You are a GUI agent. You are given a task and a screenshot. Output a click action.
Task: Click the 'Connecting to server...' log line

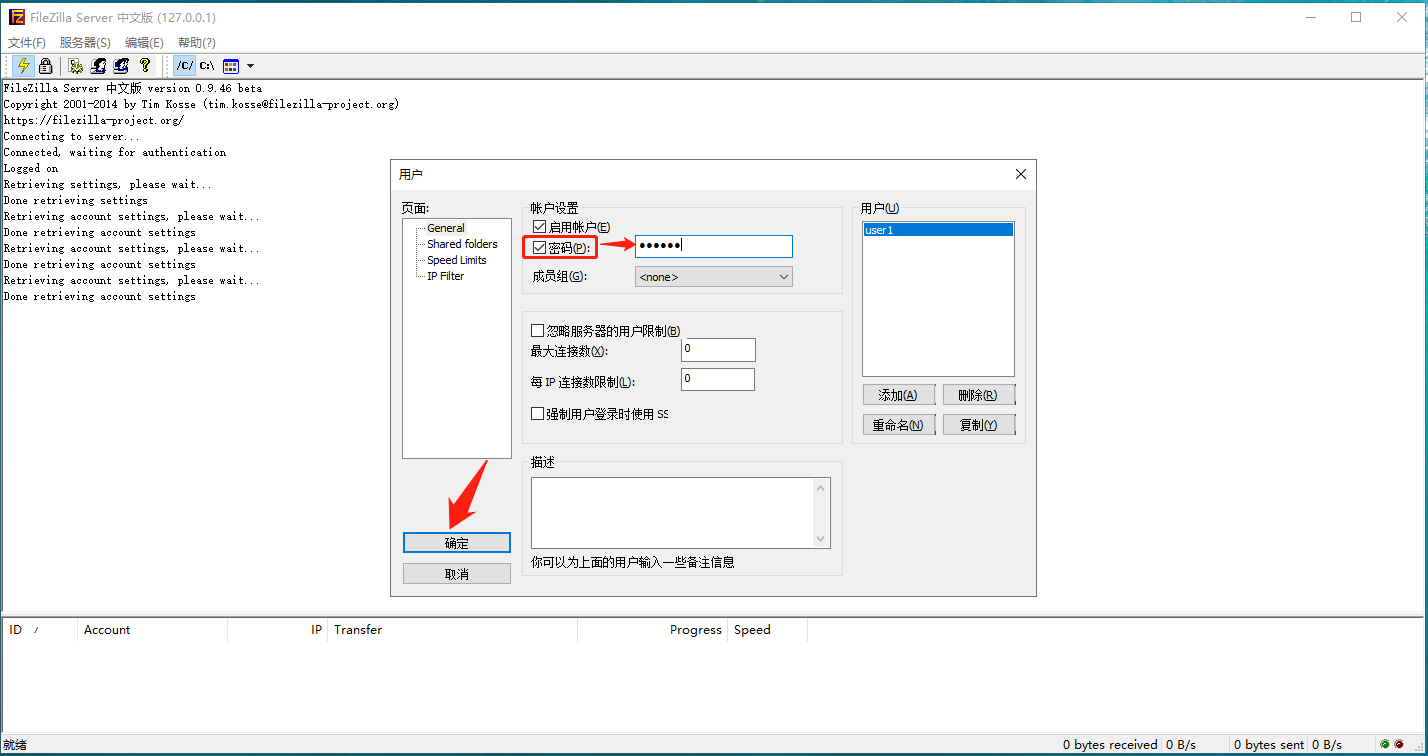pyautogui.click(x=72, y=136)
